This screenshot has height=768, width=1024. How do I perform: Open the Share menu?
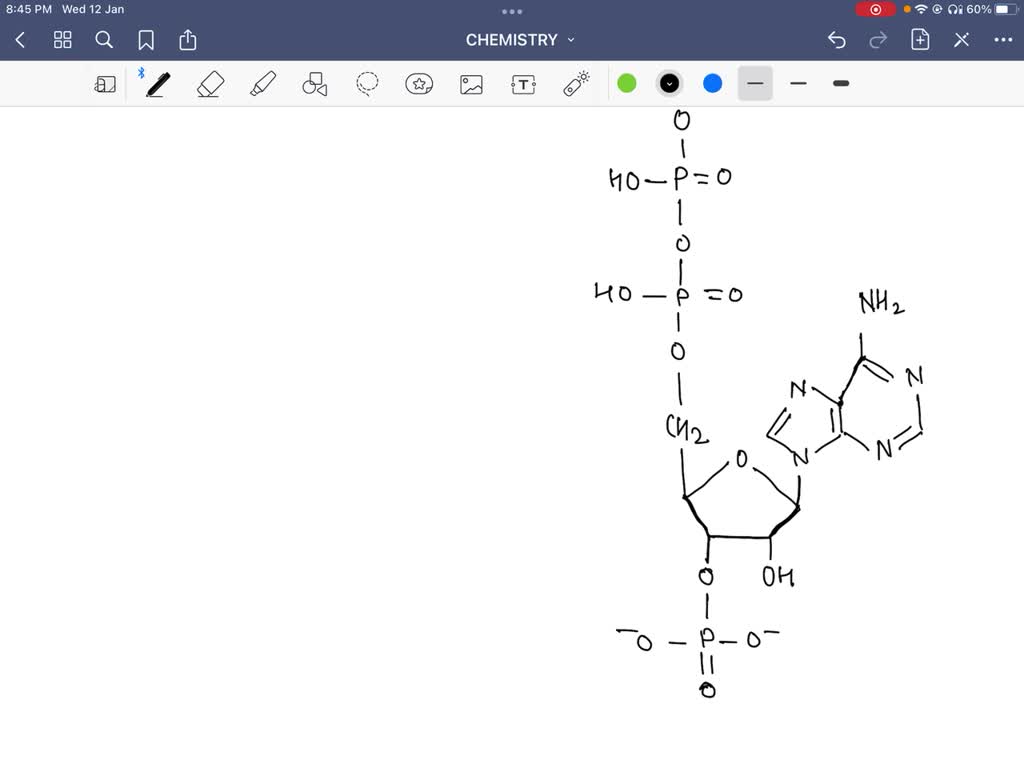pos(188,40)
